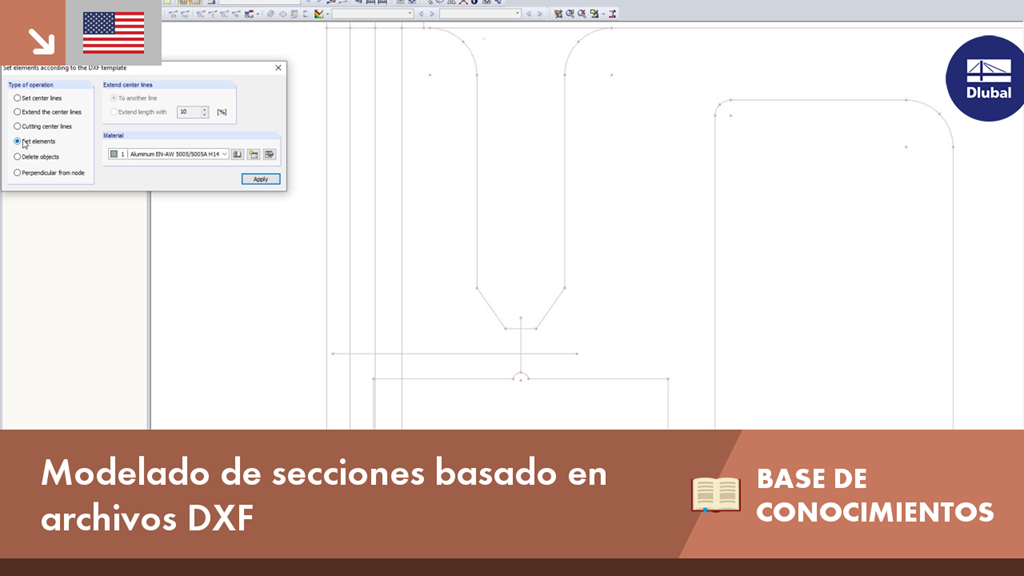Screen dimensions: 1024x576
Task: Open the material edit icon in the Material section
Action: [x=269, y=155]
